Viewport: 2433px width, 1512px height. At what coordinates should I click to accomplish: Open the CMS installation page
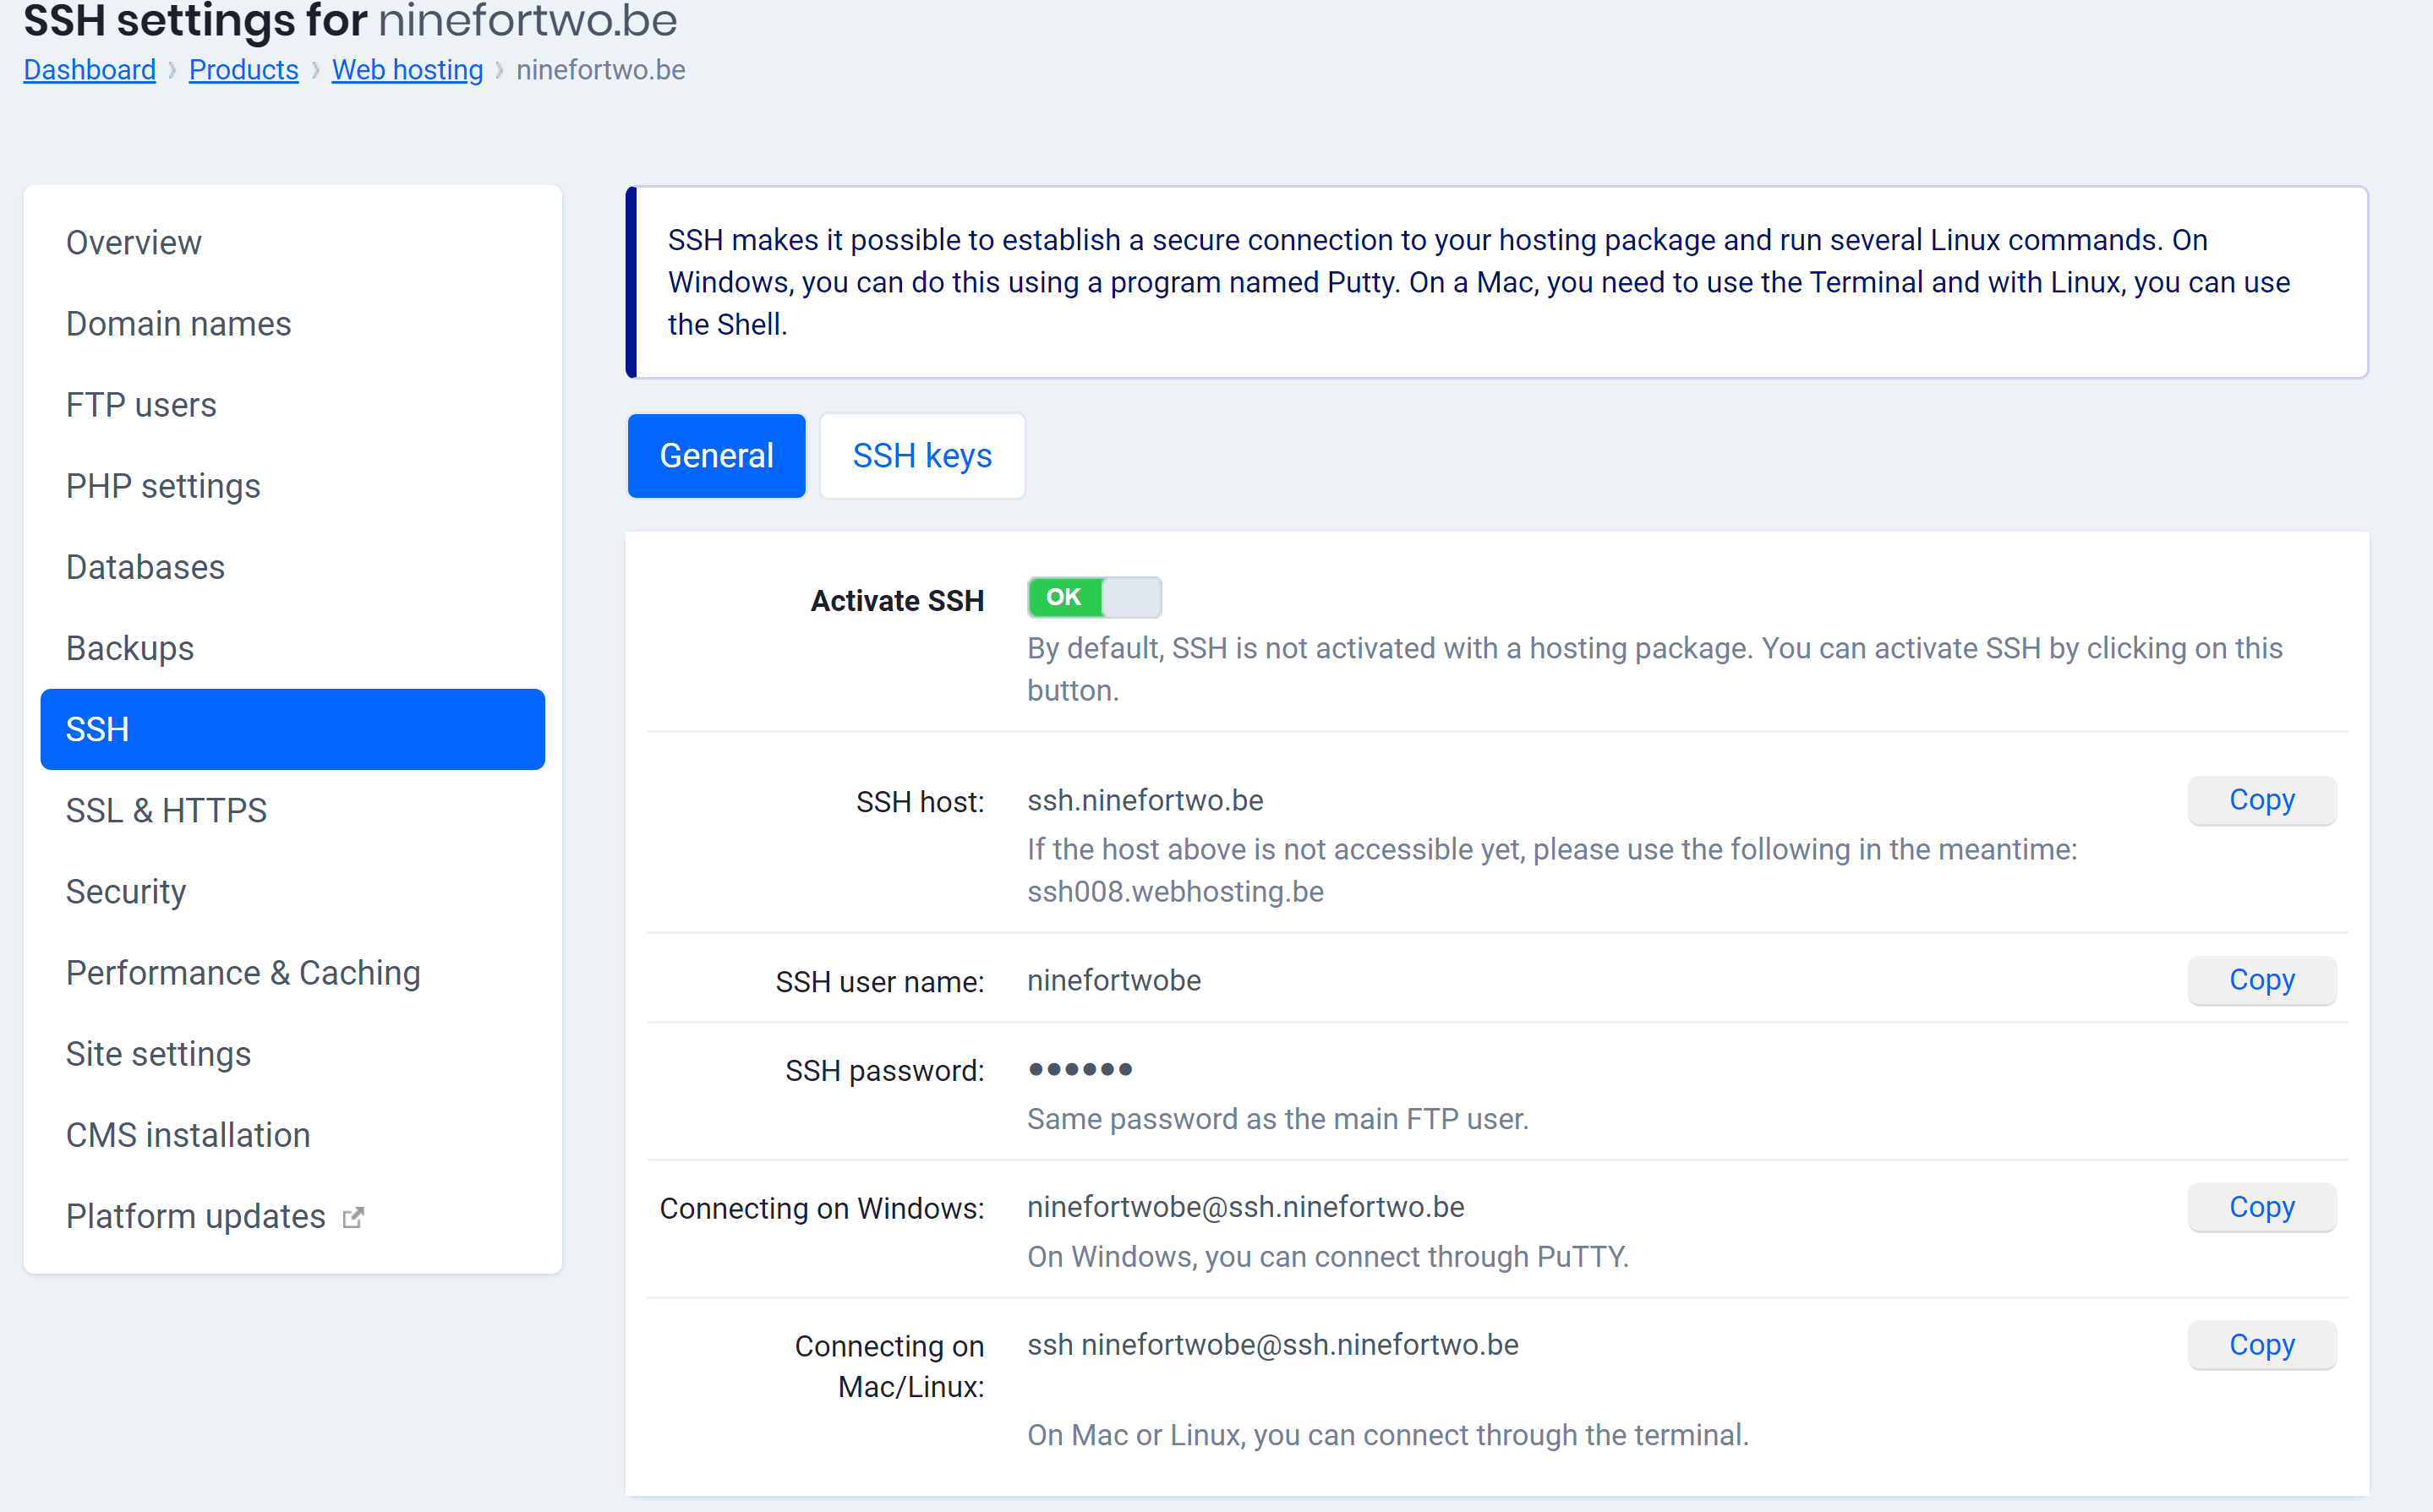tap(188, 1135)
